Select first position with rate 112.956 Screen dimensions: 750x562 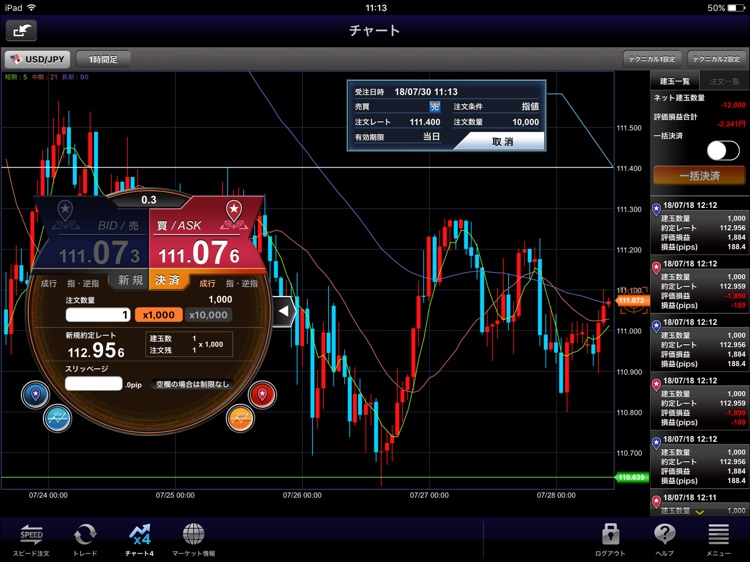699,226
